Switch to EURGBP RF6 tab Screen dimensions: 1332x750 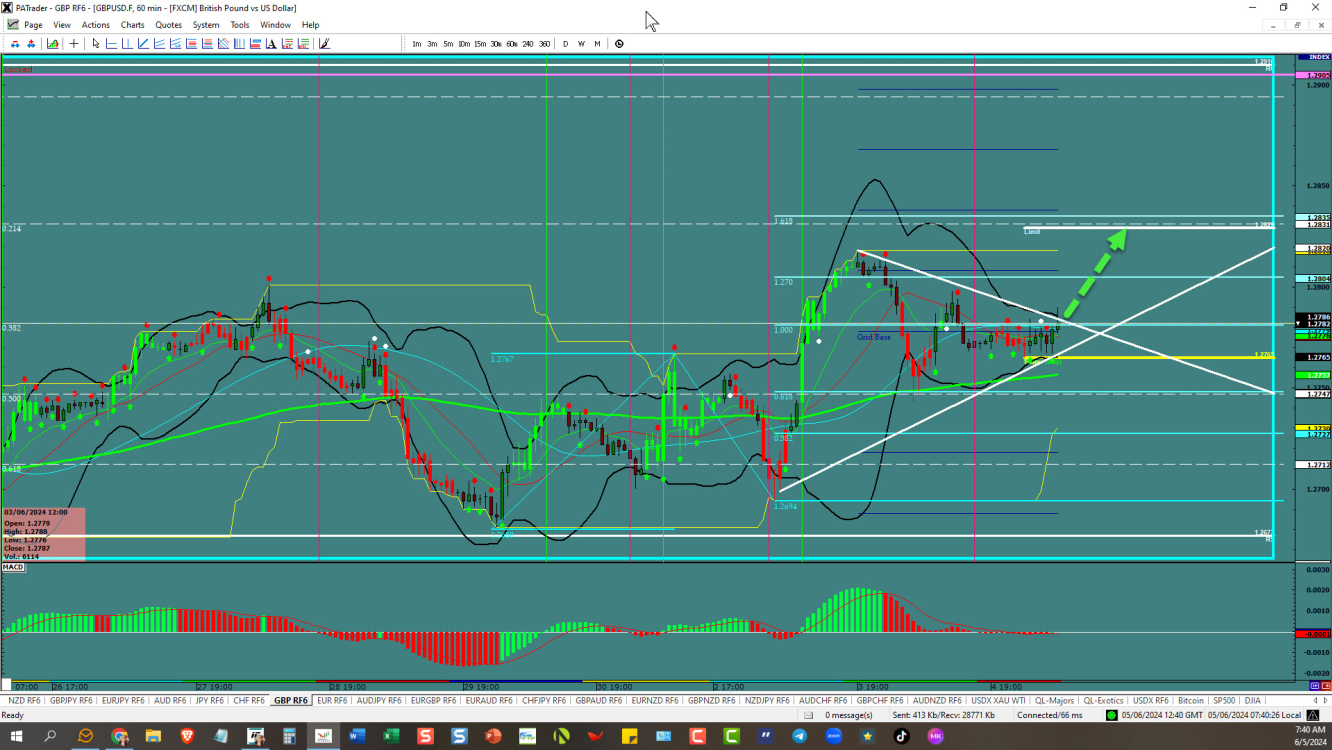tap(434, 700)
